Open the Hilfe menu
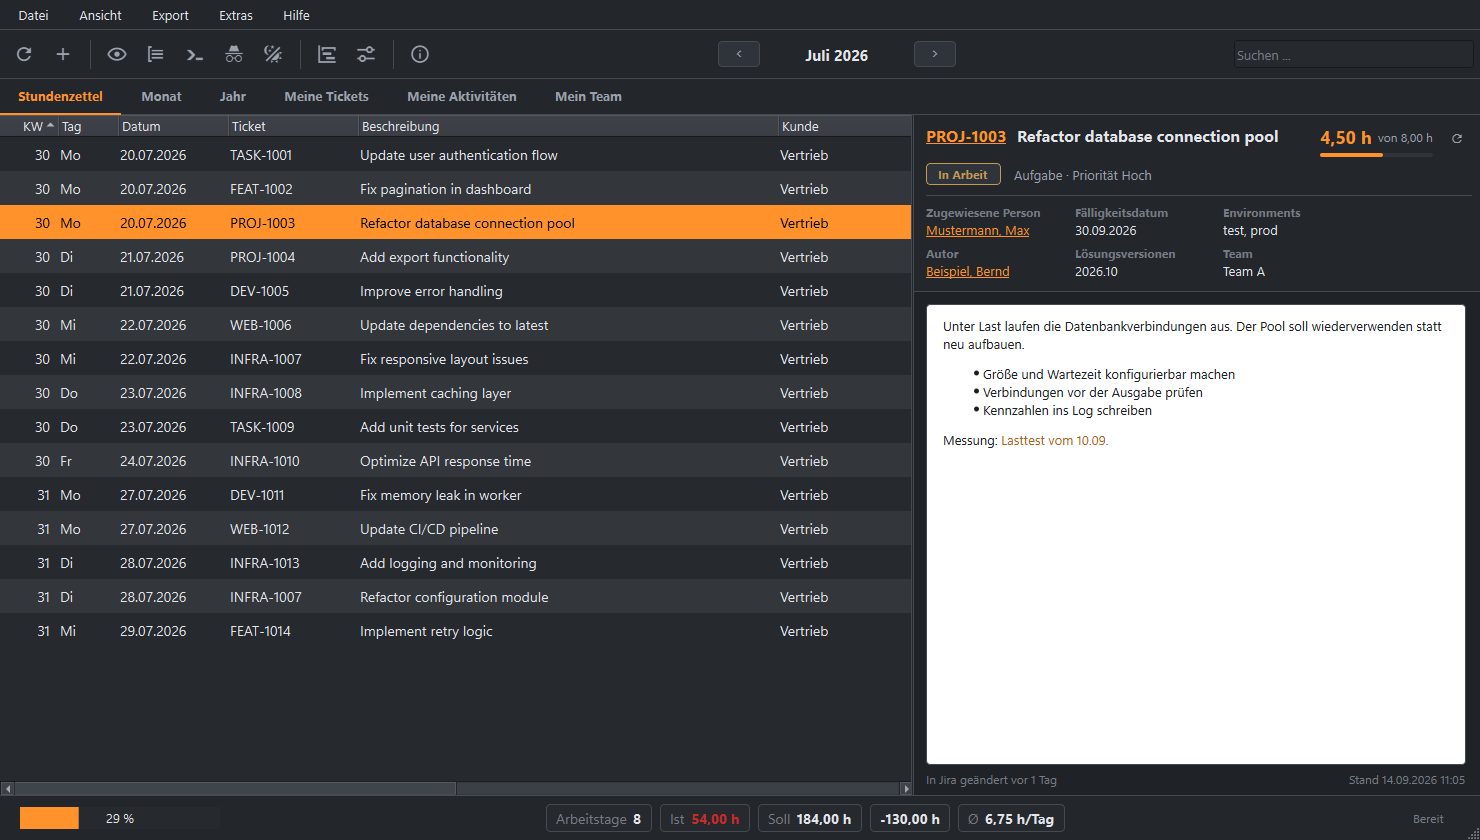Screen dimensions: 1480x840 click(296, 15)
